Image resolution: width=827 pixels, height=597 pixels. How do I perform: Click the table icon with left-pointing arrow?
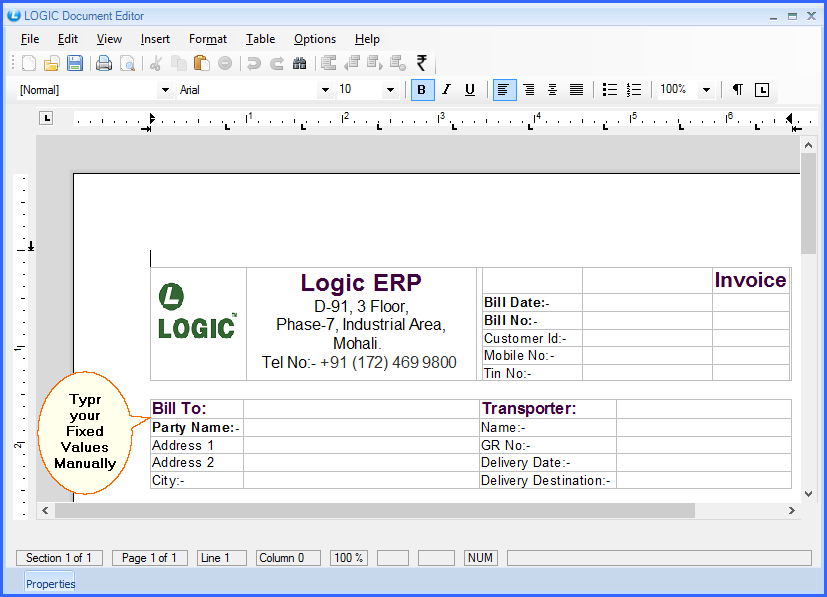352,63
